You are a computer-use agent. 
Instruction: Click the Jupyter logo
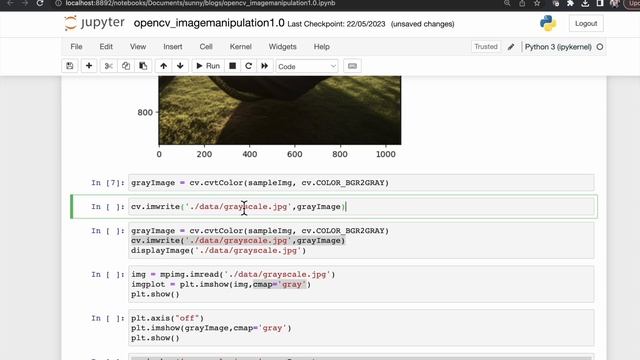pos(94,23)
